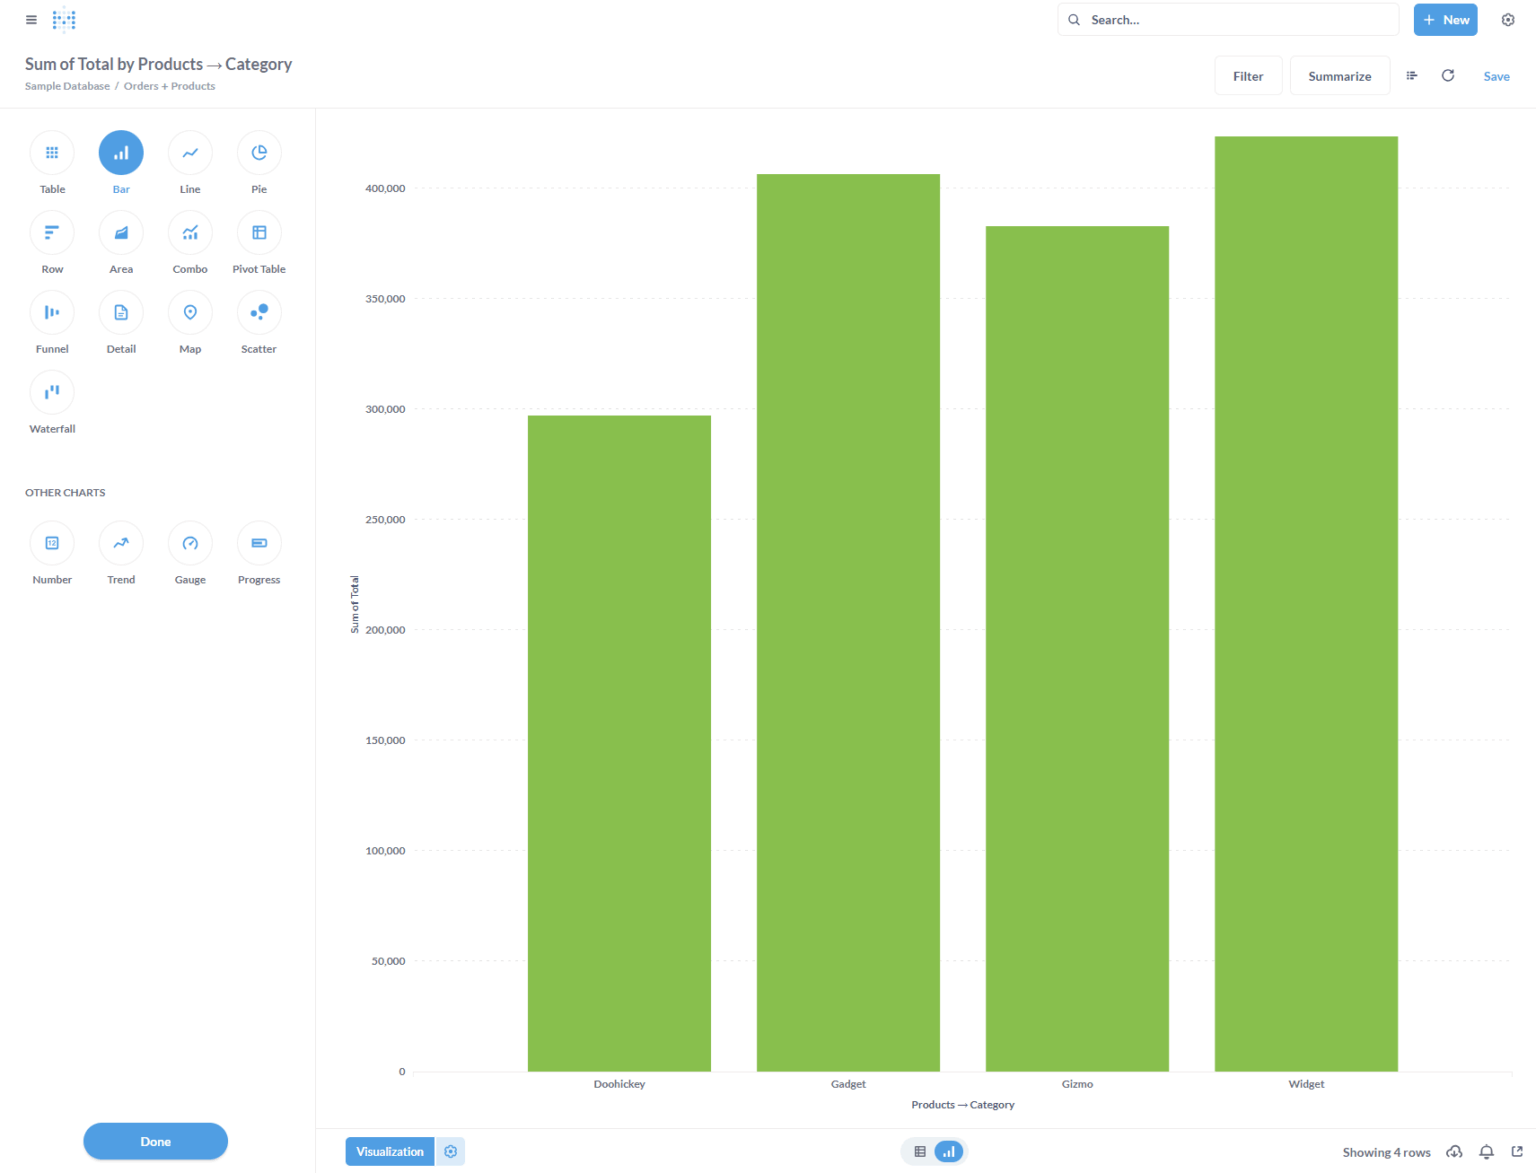Choose the Gauge chart under Other Charts
This screenshot has width=1536, height=1173.
pos(190,543)
